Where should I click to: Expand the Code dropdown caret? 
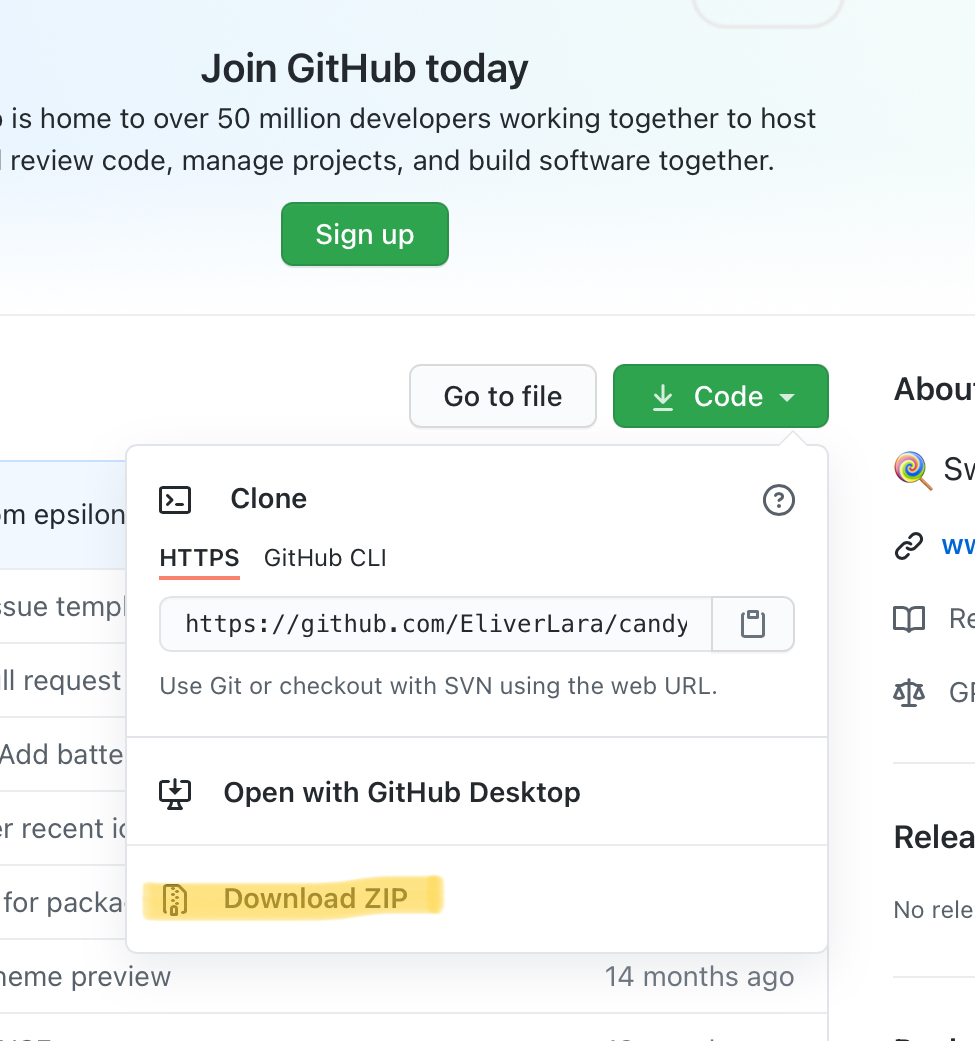point(788,397)
